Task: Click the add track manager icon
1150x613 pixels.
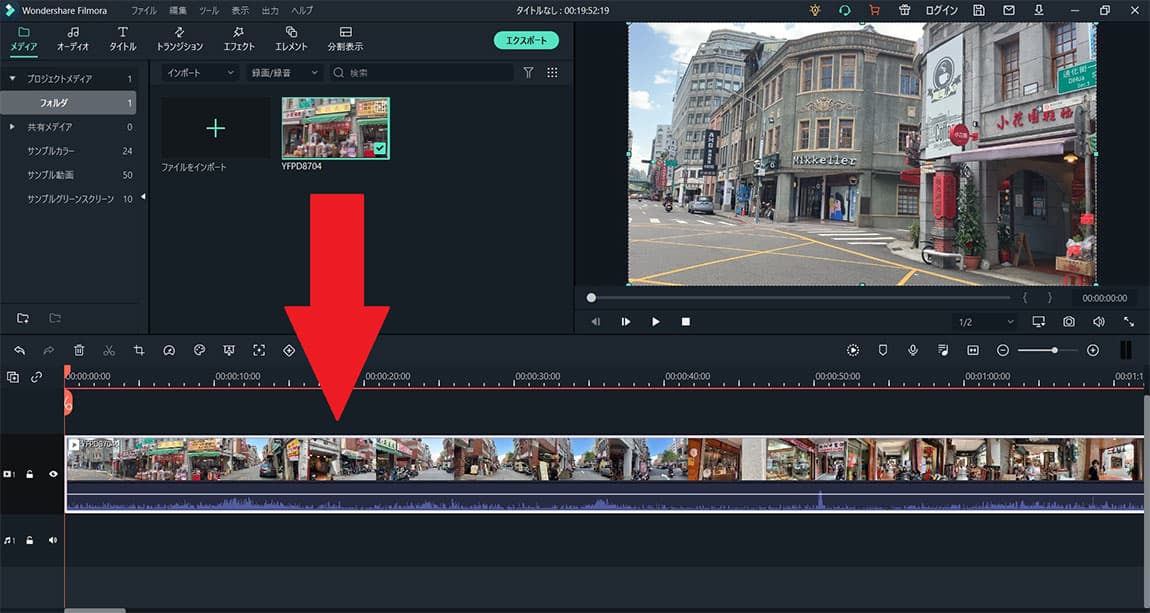Action: (x=13, y=377)
